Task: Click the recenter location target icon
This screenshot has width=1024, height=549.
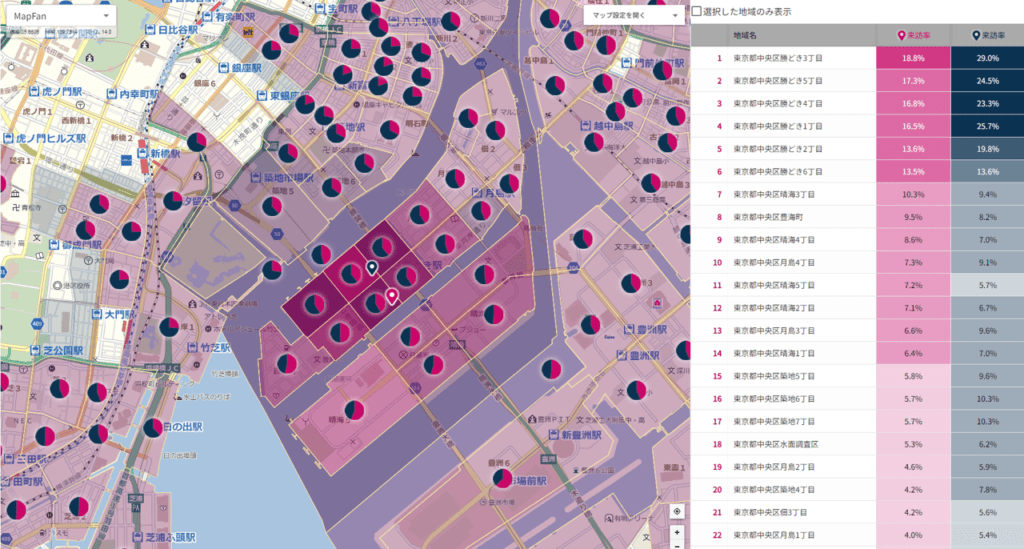Action: pyautogui.click(x=677, y=511)
